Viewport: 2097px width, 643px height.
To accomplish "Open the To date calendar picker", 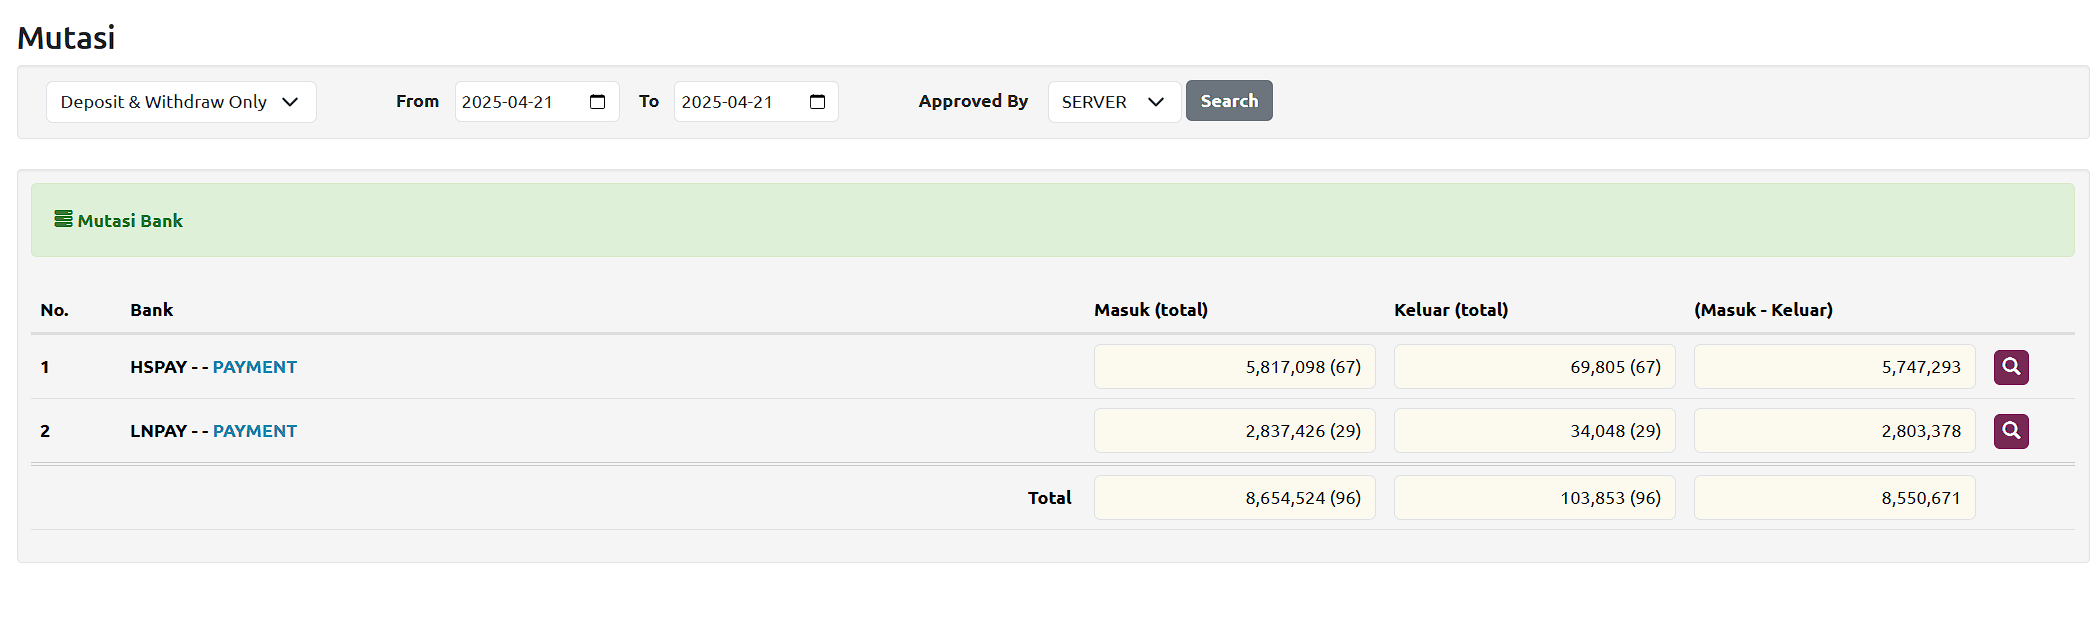I will click(817, 102).
